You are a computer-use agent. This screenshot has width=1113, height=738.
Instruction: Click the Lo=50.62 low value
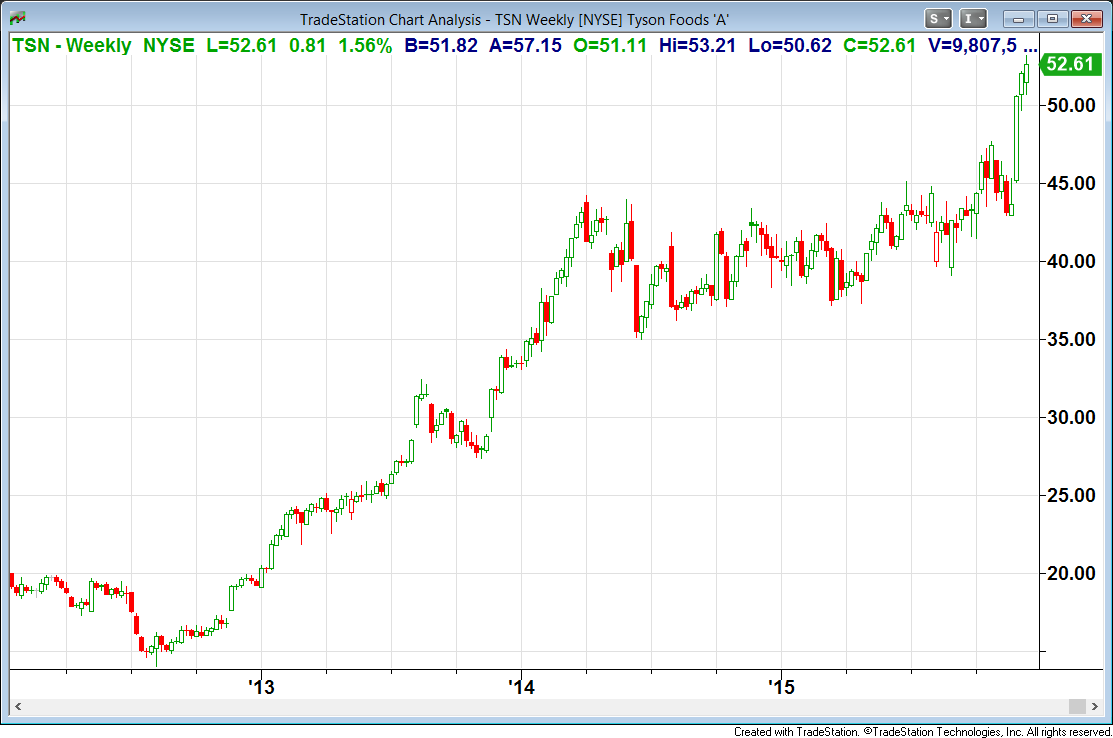click(x=790, y=45)
